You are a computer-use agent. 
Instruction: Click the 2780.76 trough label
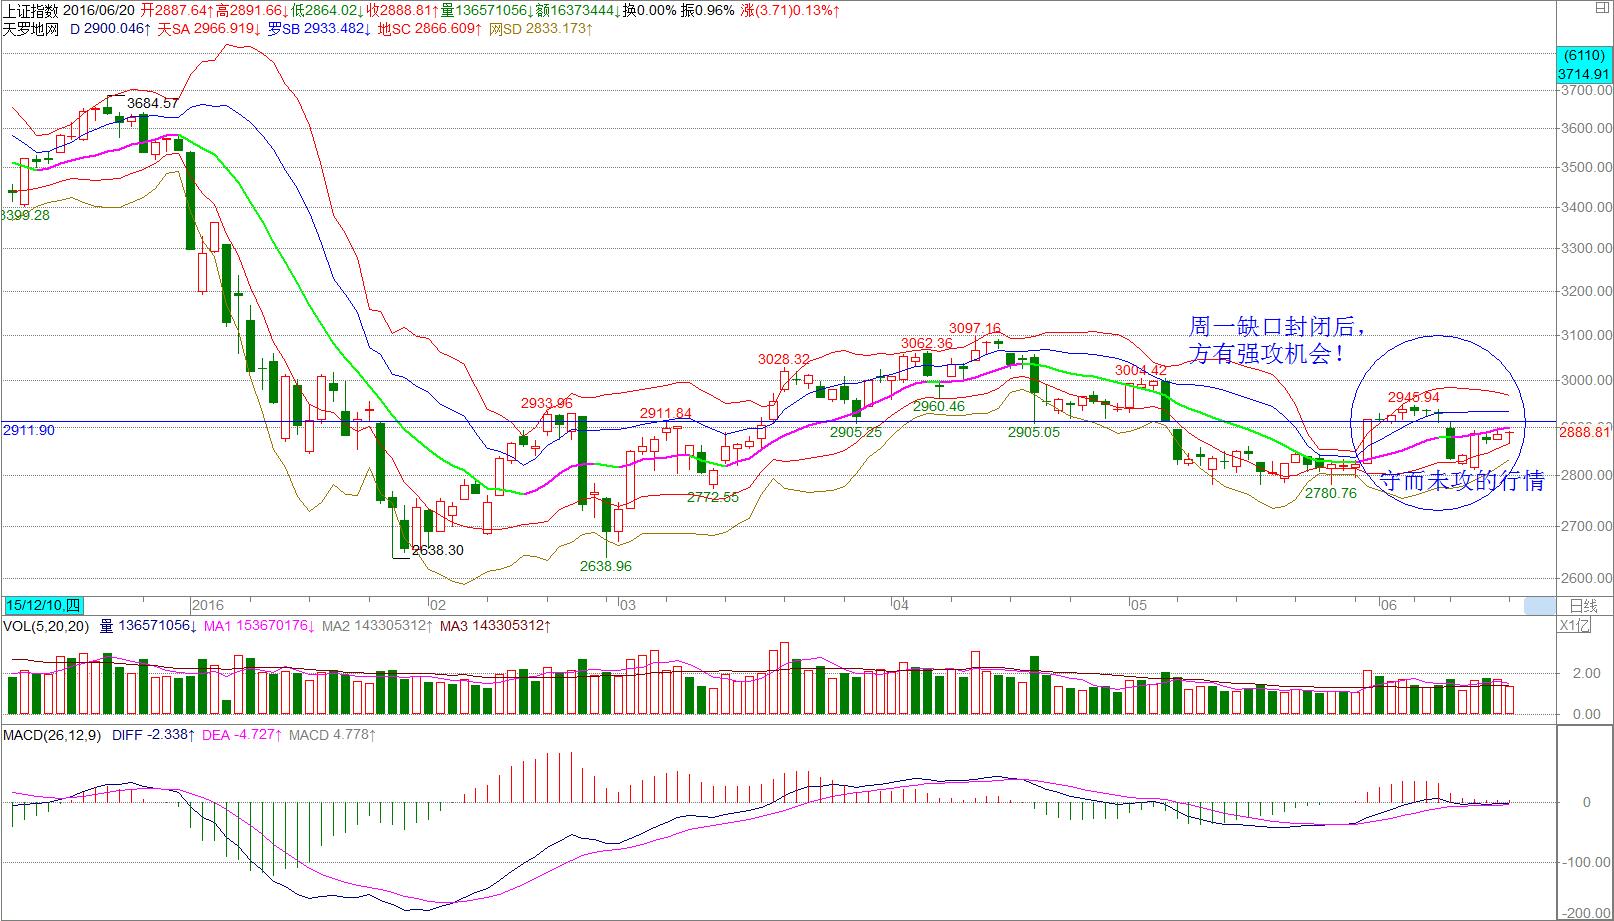(x=1331, y=493)
